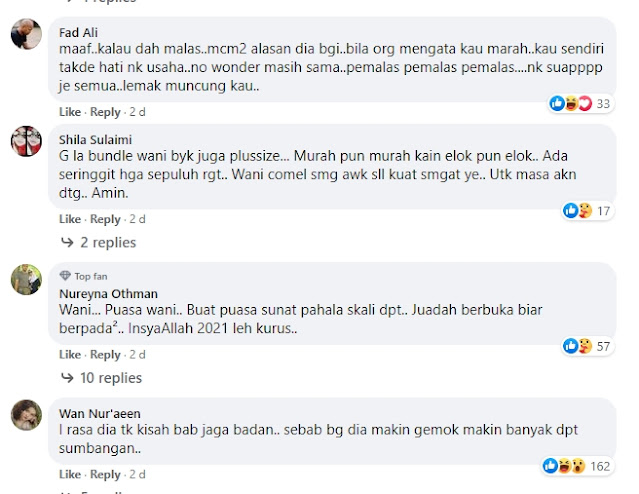Like Shila Sulaimi's comment
The width and height of the screenshot is (639, 494).
tap(70, 219)
